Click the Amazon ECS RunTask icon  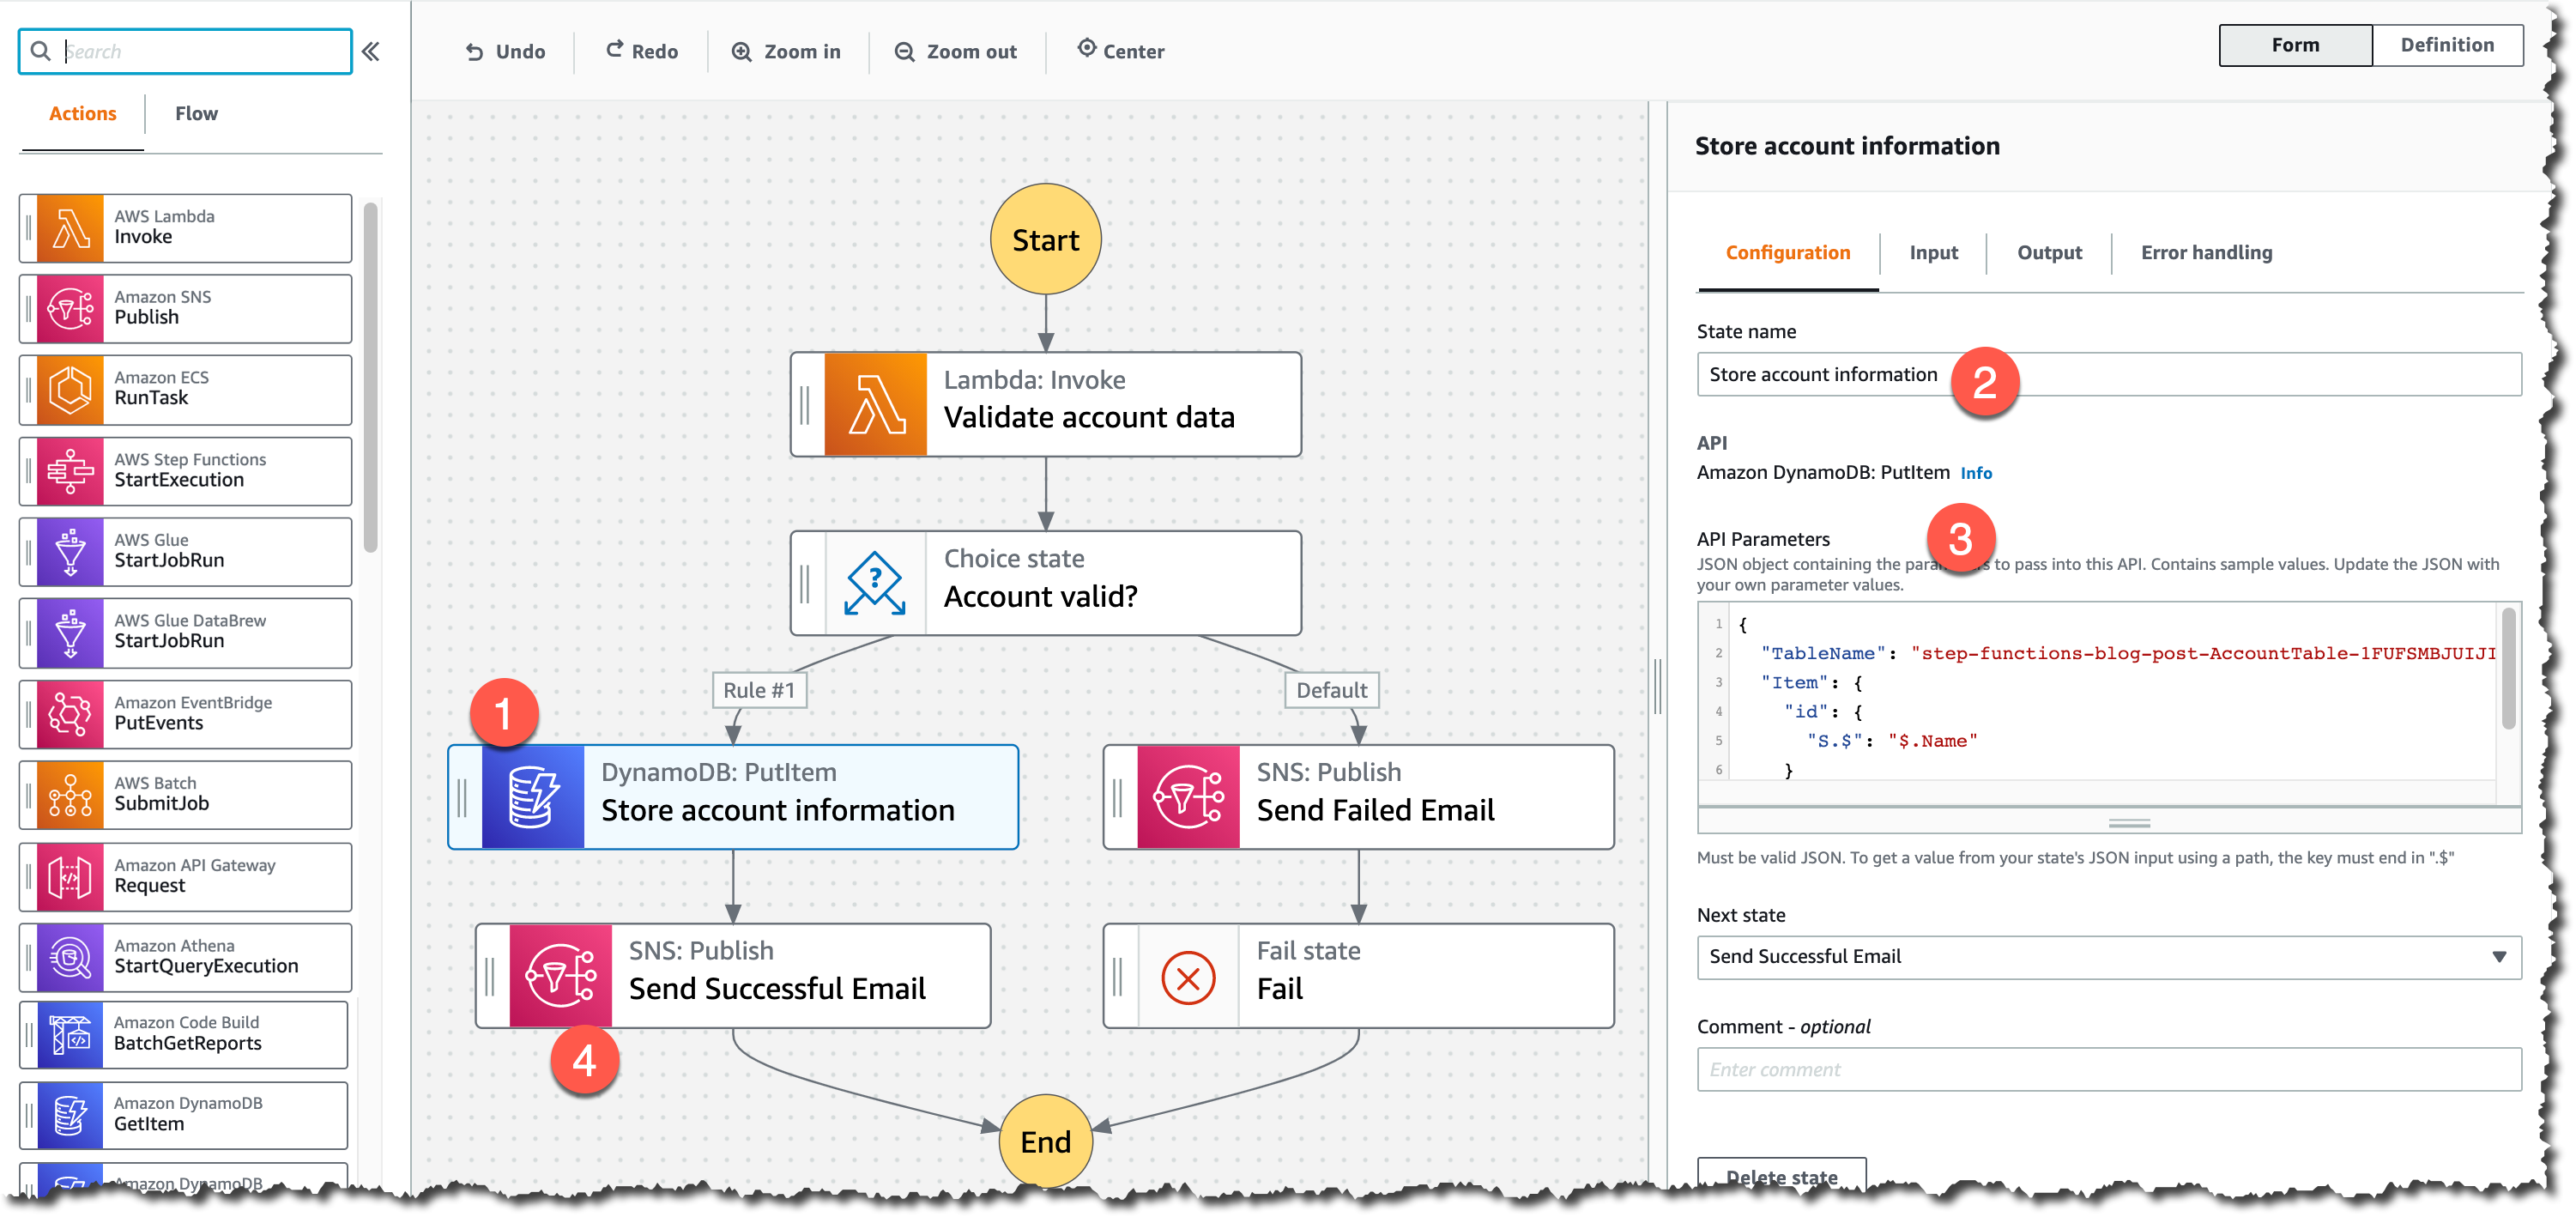pos(70,389)
